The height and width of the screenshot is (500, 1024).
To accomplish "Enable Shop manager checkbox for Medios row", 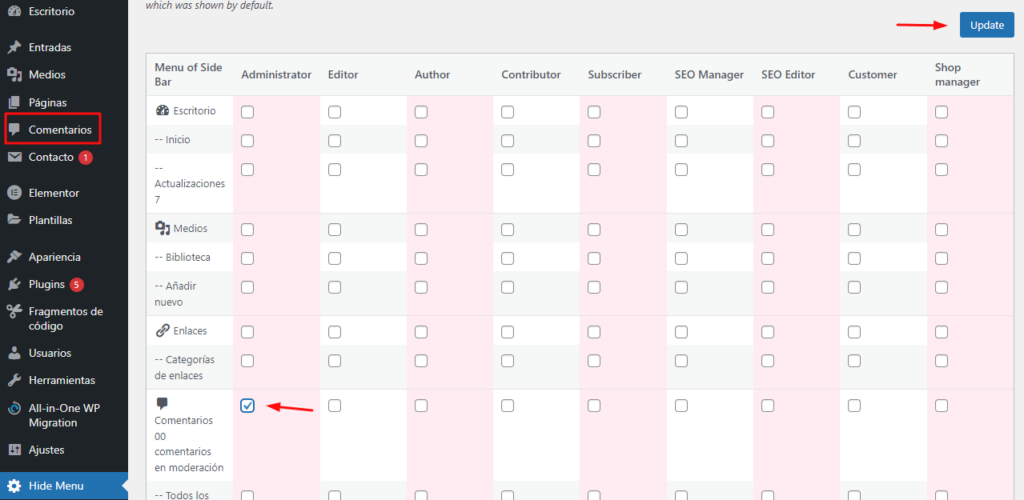I will [x=941, y=230].
